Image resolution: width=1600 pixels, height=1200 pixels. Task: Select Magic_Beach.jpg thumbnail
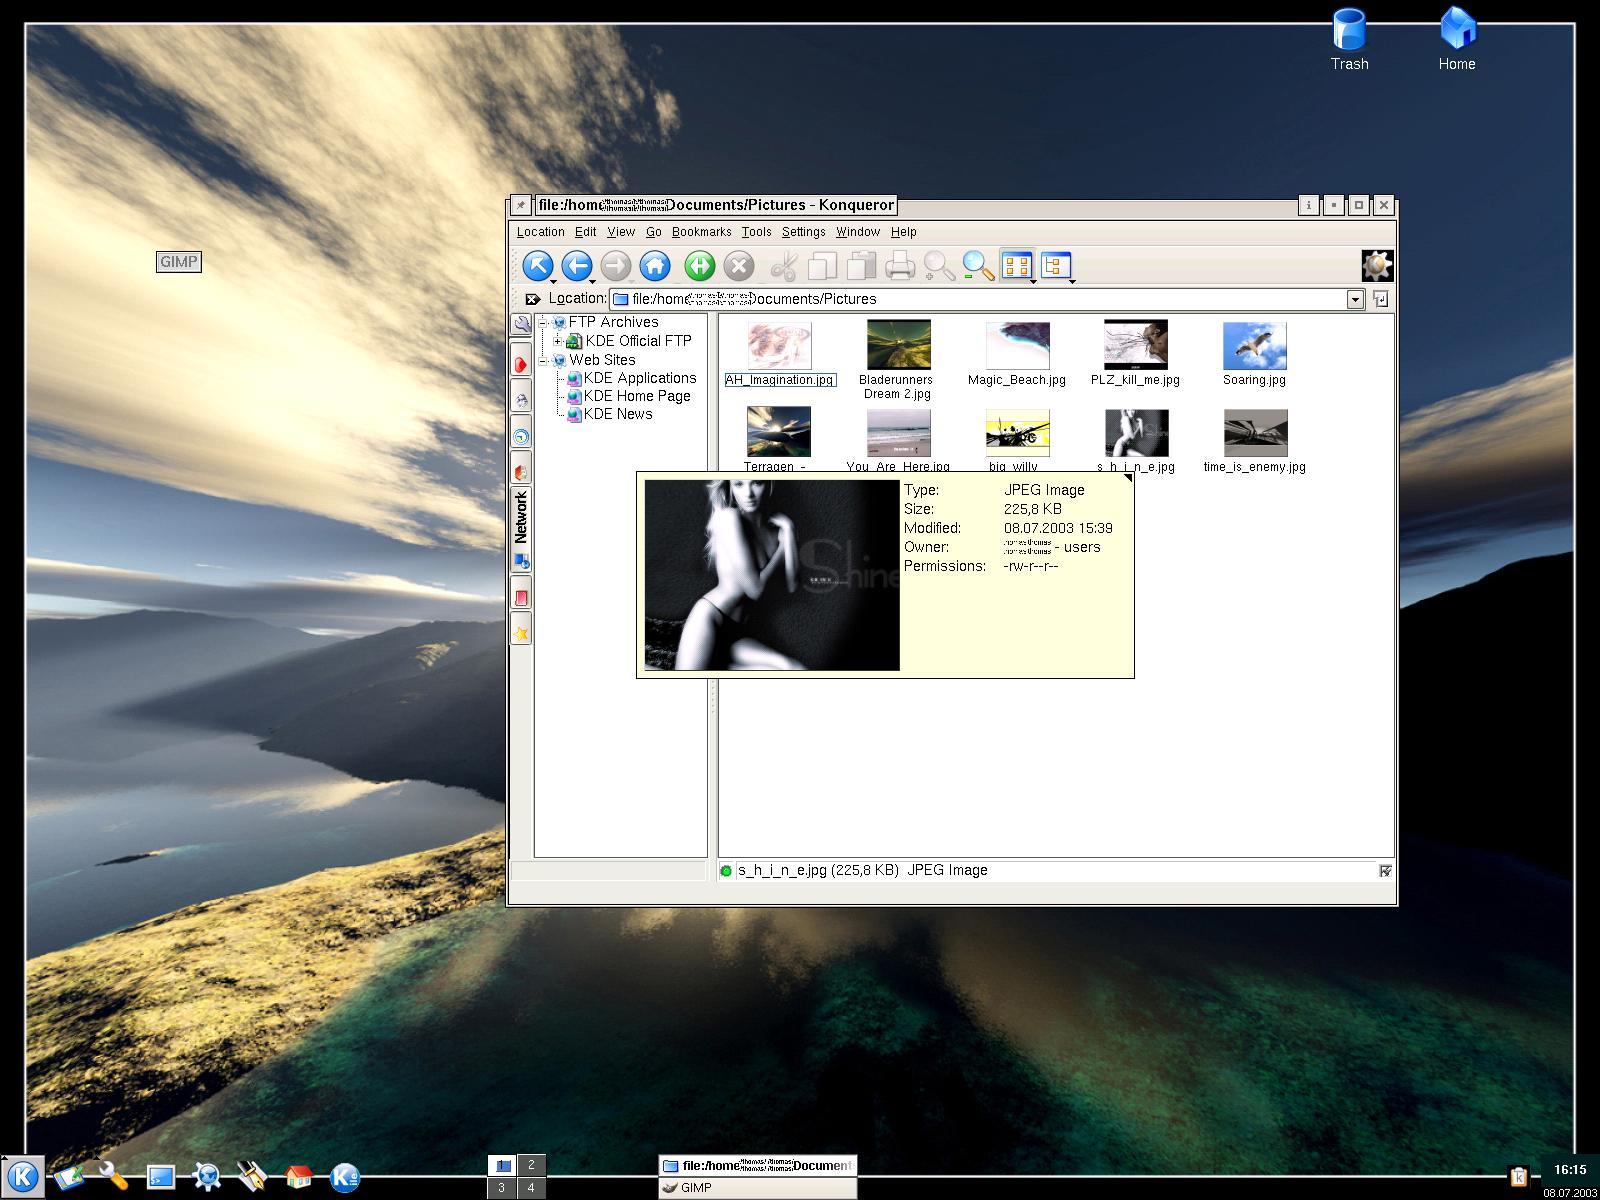[x=1017, y=345]
